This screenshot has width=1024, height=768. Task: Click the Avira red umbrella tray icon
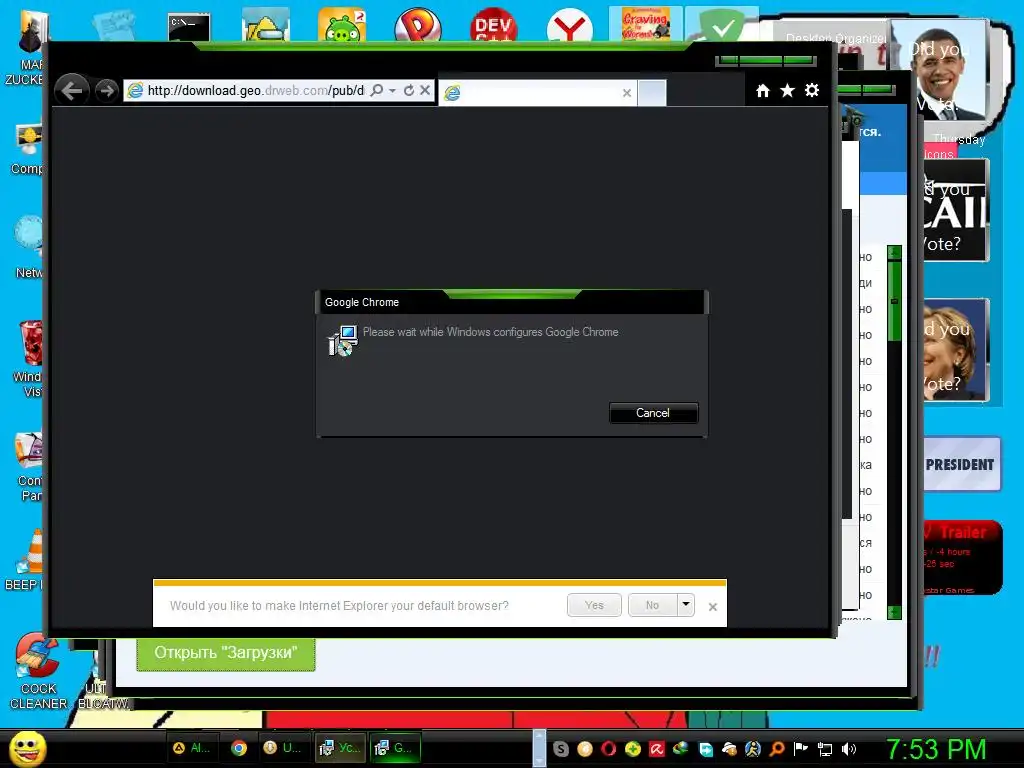(656, 749)
